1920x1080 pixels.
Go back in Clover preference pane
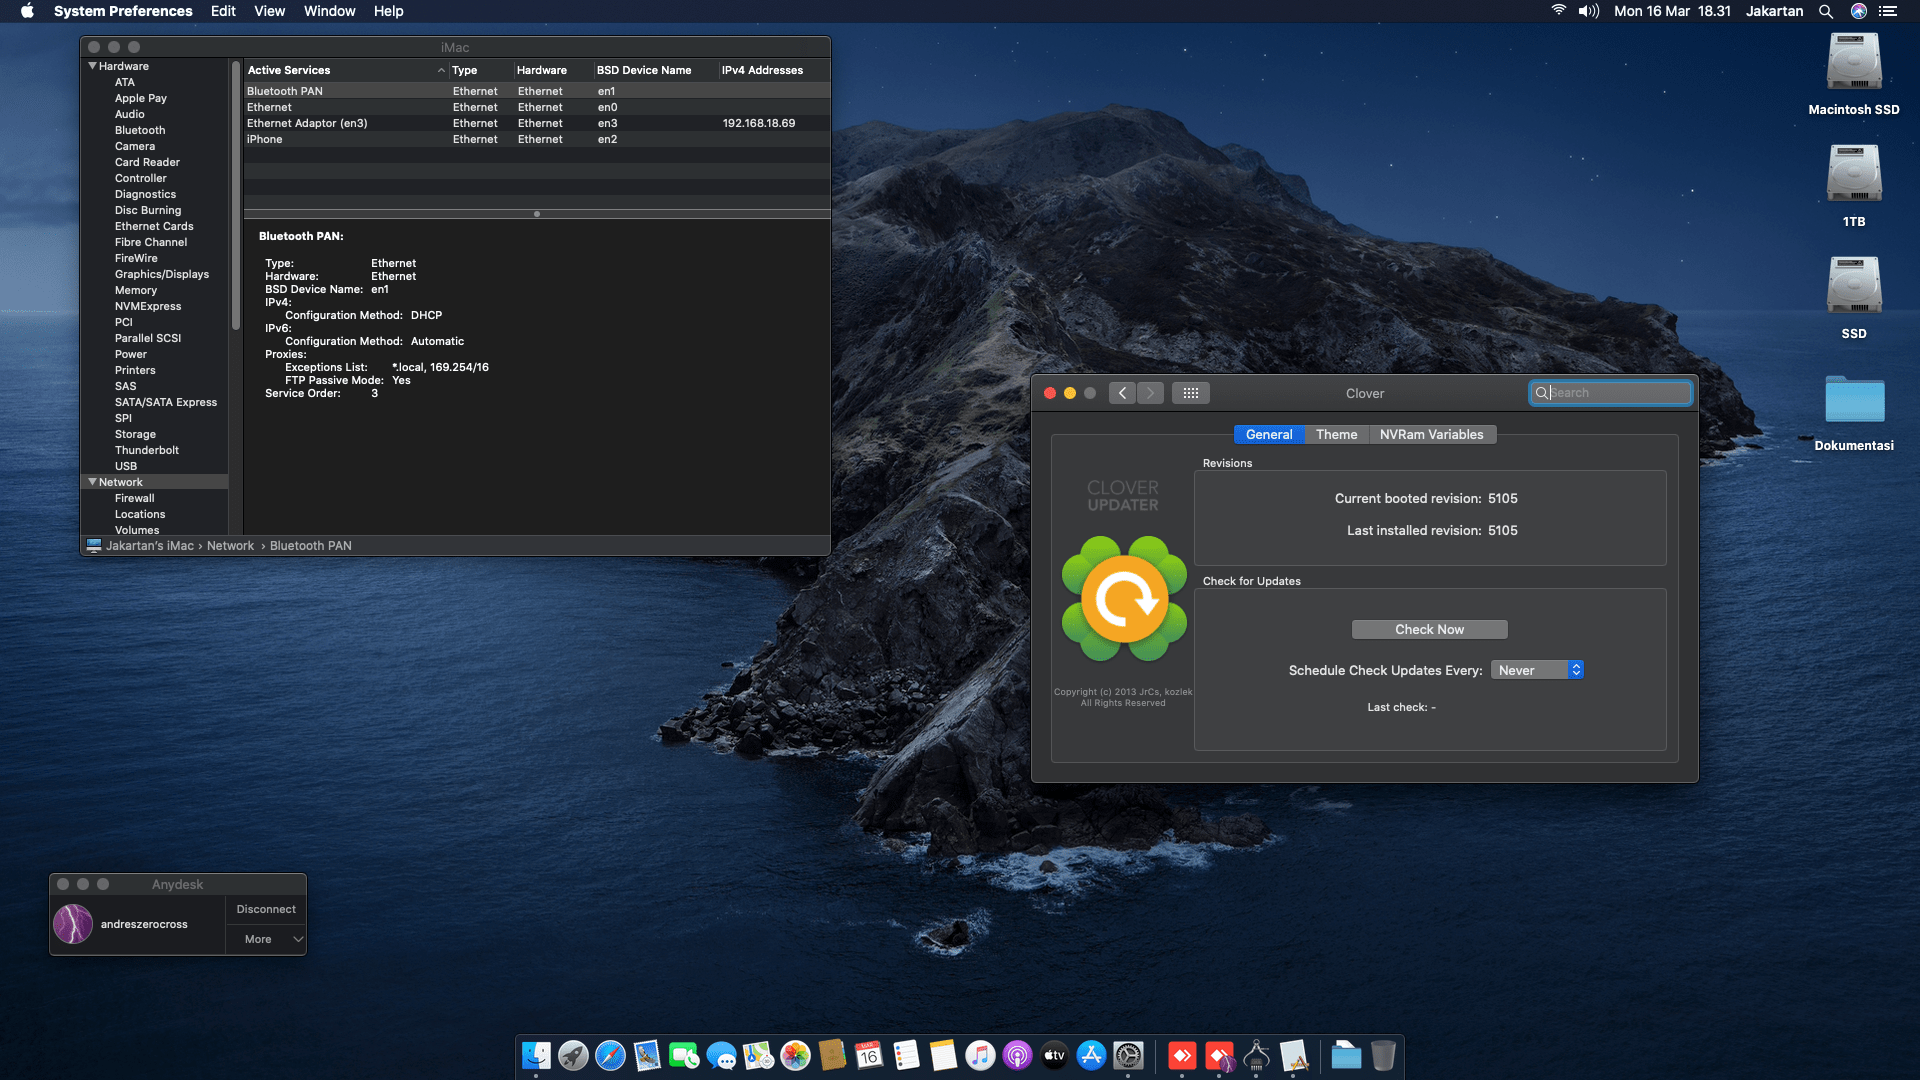[1122, 393]
